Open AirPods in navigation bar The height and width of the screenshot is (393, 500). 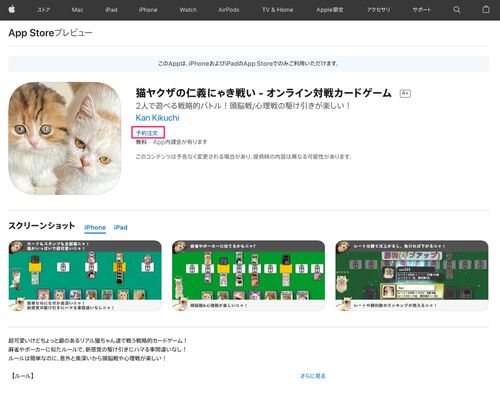pos(229,10)
